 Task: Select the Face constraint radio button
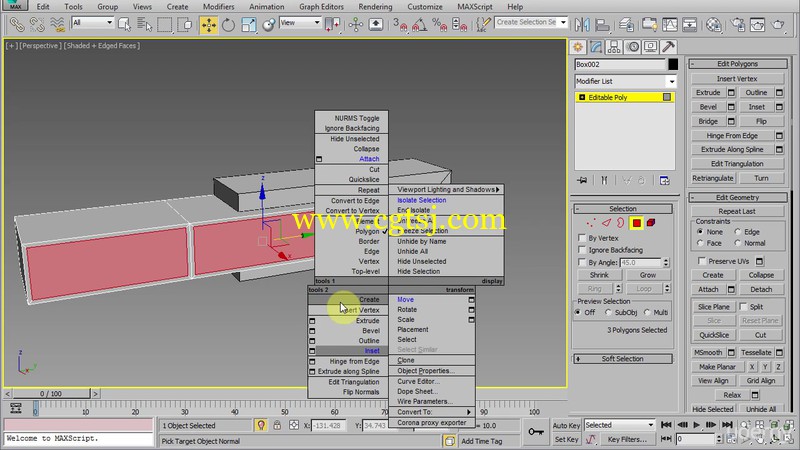[x=700, y=243]
